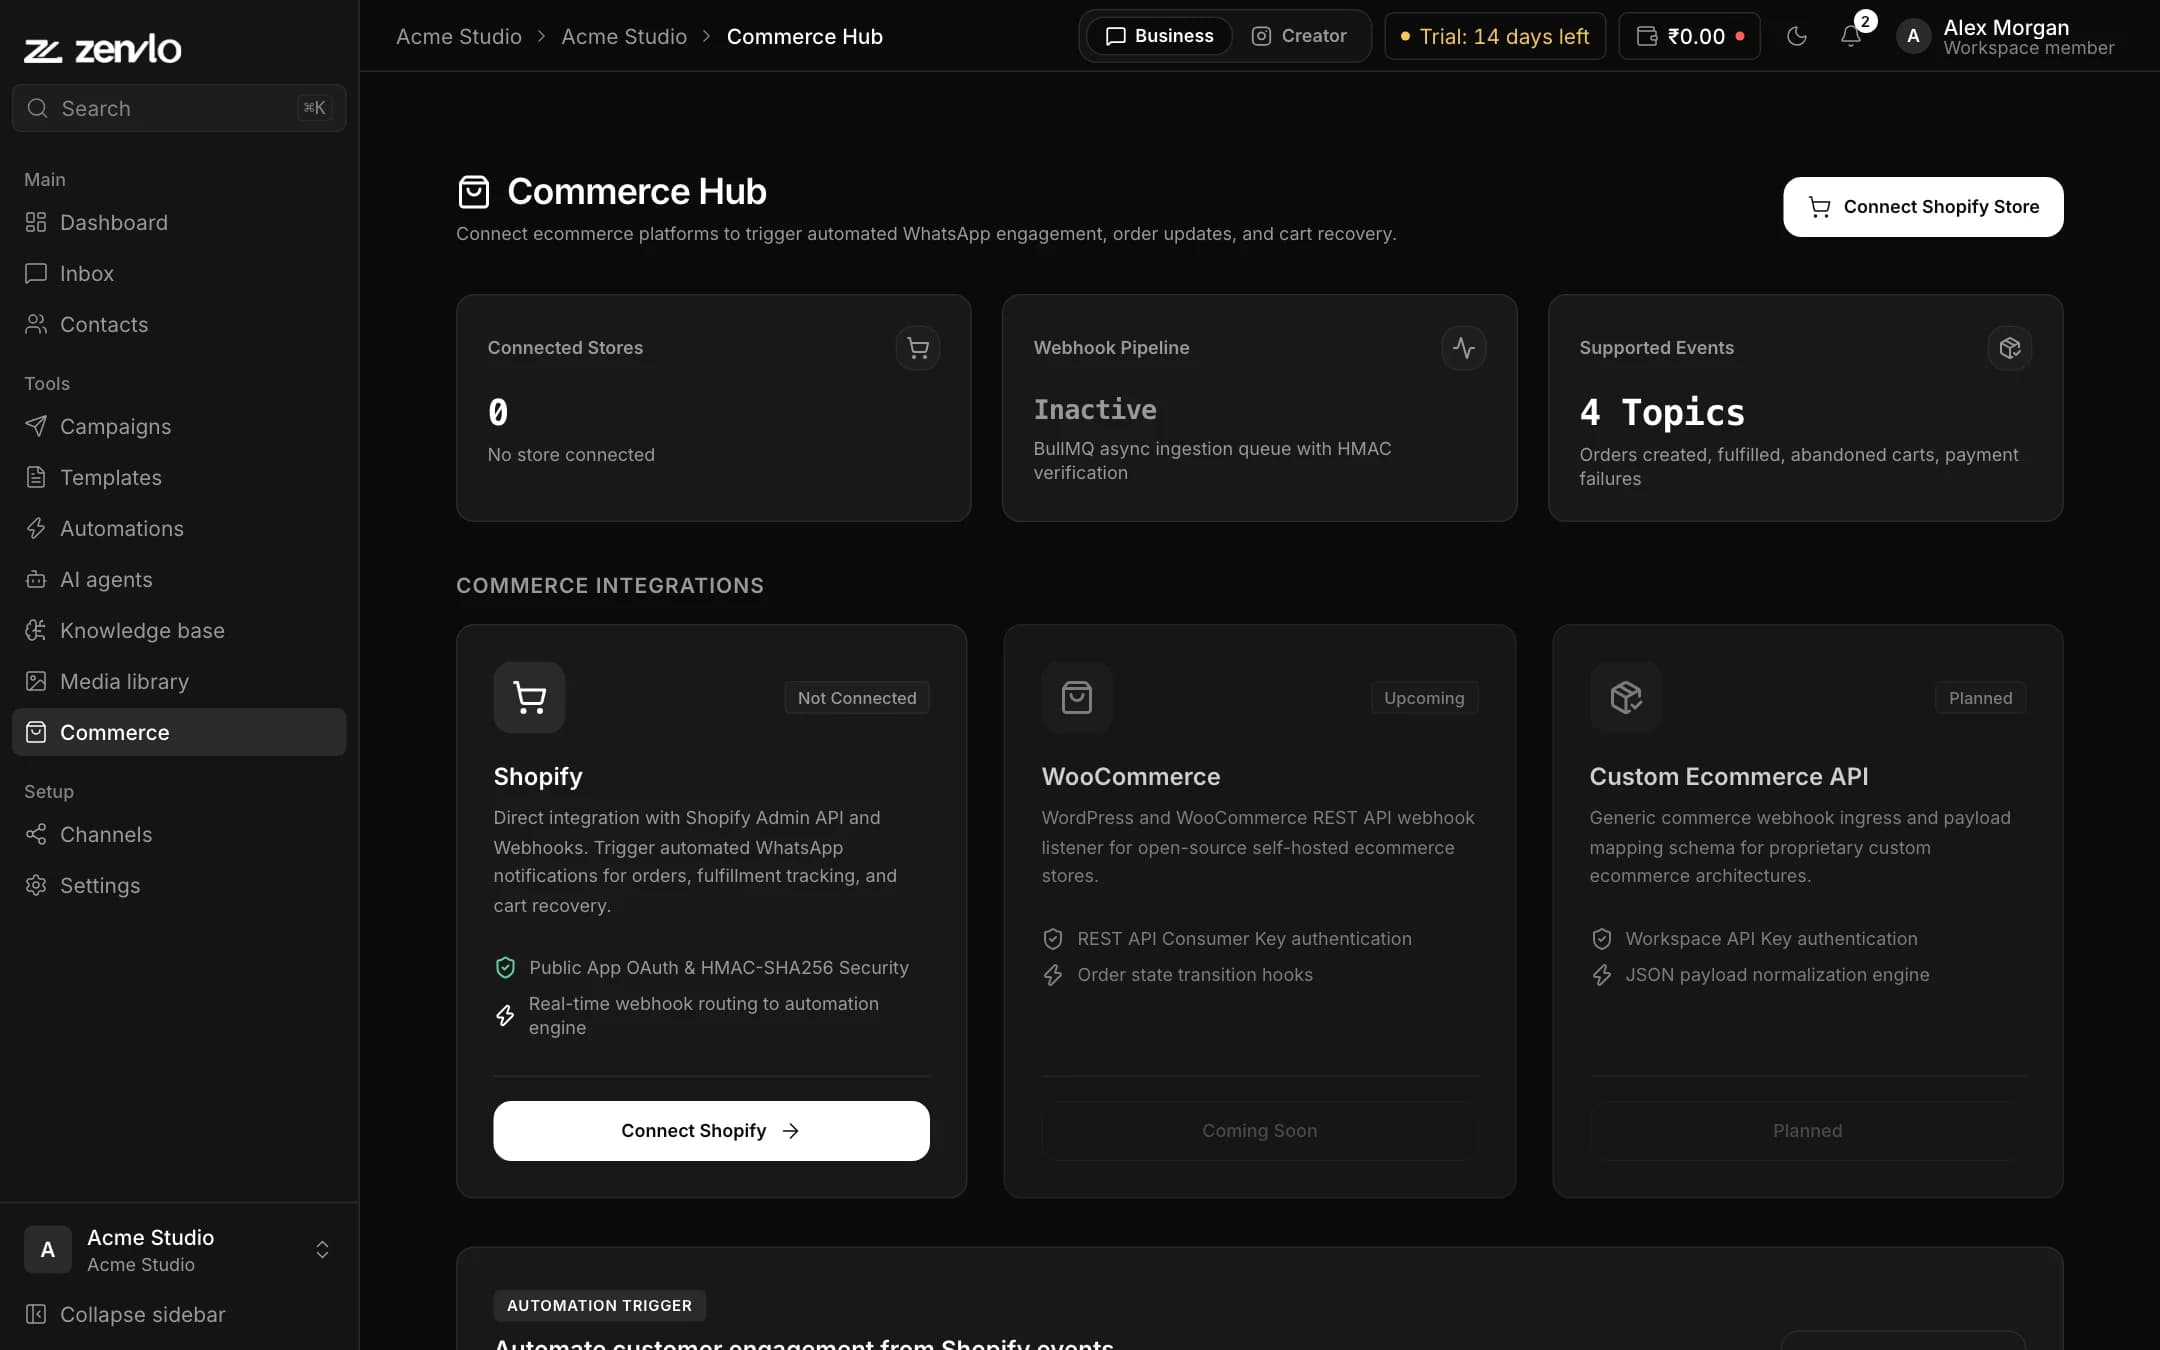Toggle dark mode moon icon
This screenshot has width=2160, height=1350.
1797,36
